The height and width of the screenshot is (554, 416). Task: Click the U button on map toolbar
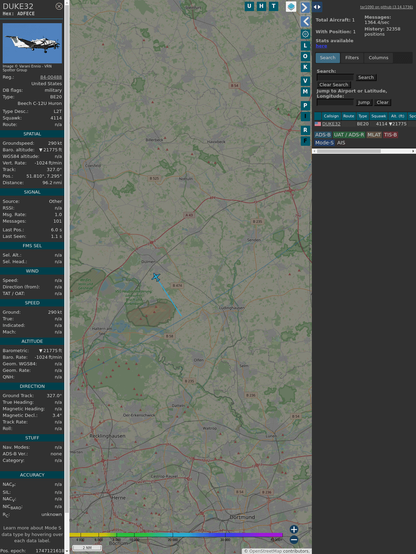click(249, 6)
